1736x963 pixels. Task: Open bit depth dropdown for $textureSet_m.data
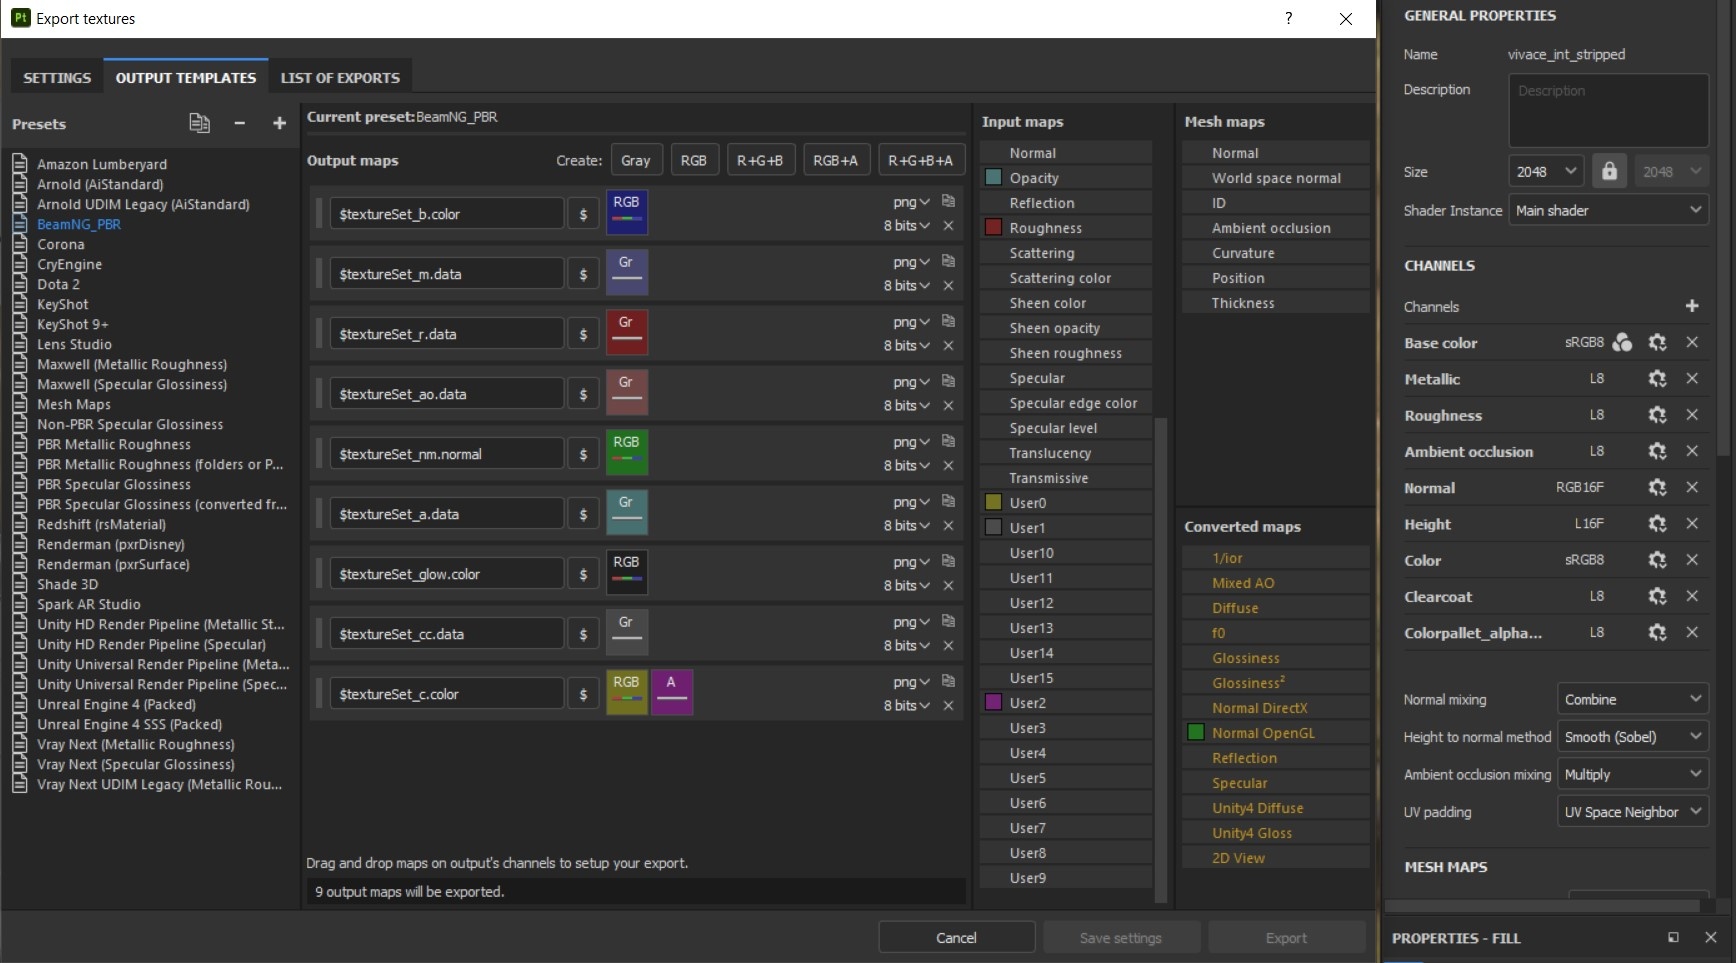click(x=906, y=286)
